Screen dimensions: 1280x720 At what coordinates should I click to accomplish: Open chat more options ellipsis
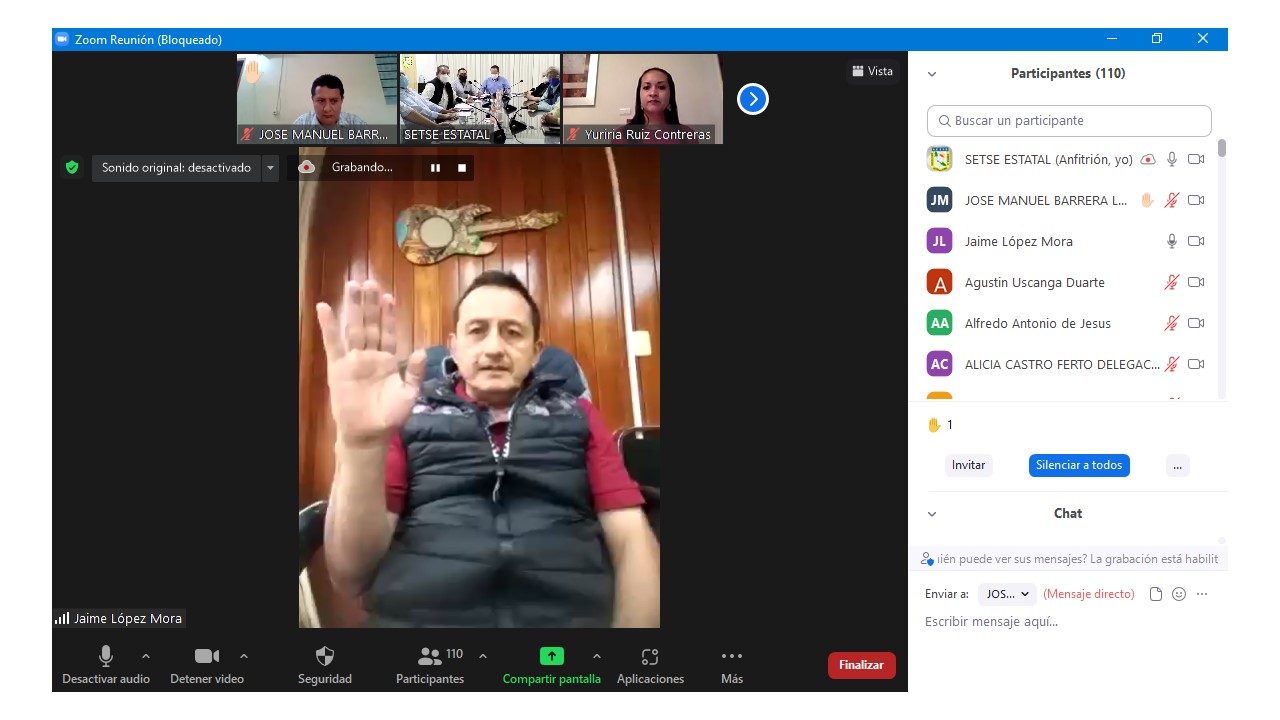(x=1202, y=594)
